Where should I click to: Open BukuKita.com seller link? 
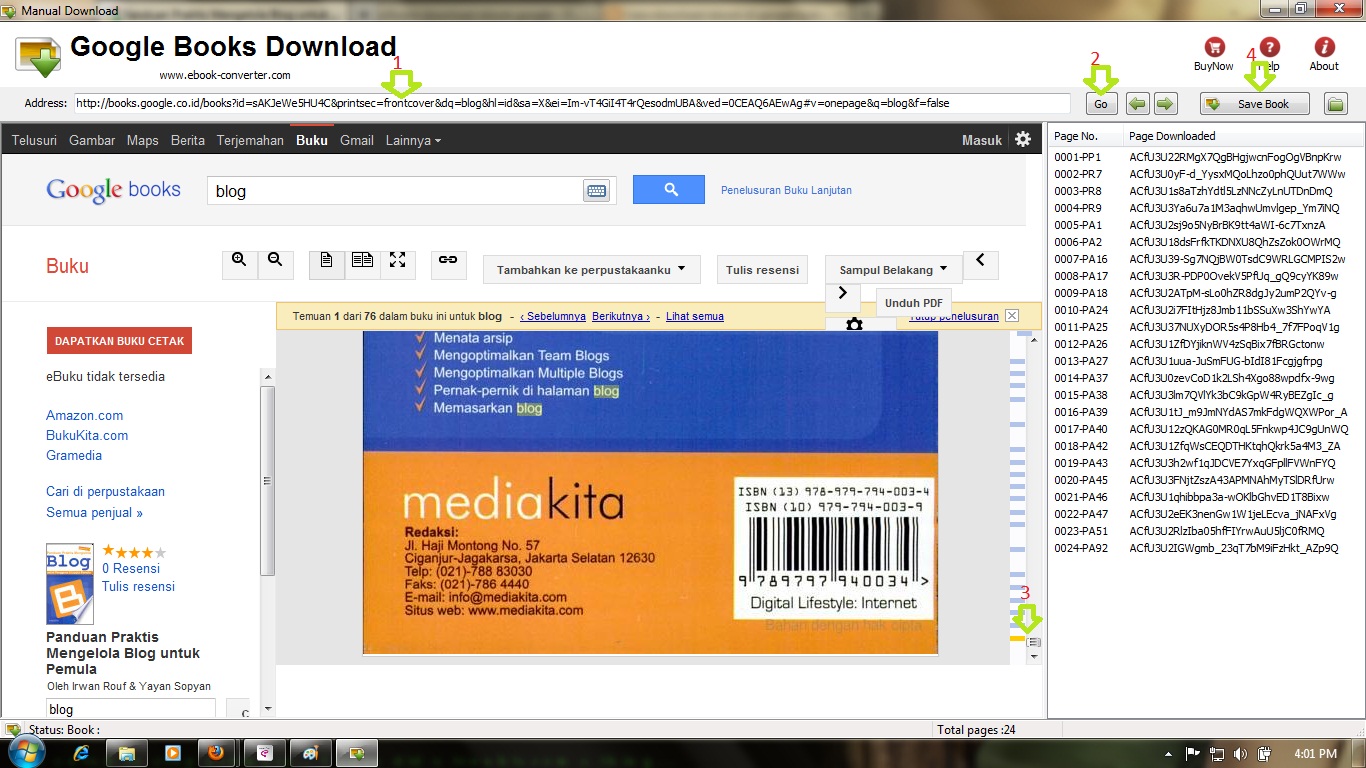87,435
